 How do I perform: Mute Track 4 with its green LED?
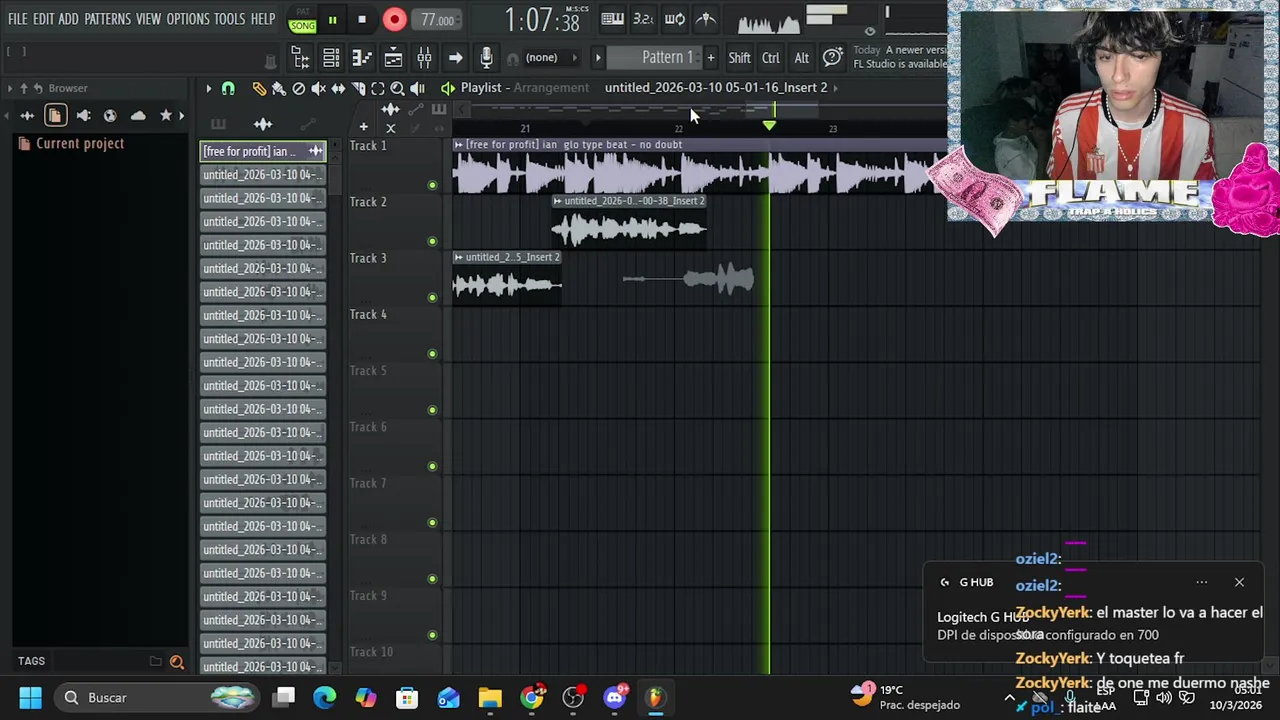coord(432,353)
